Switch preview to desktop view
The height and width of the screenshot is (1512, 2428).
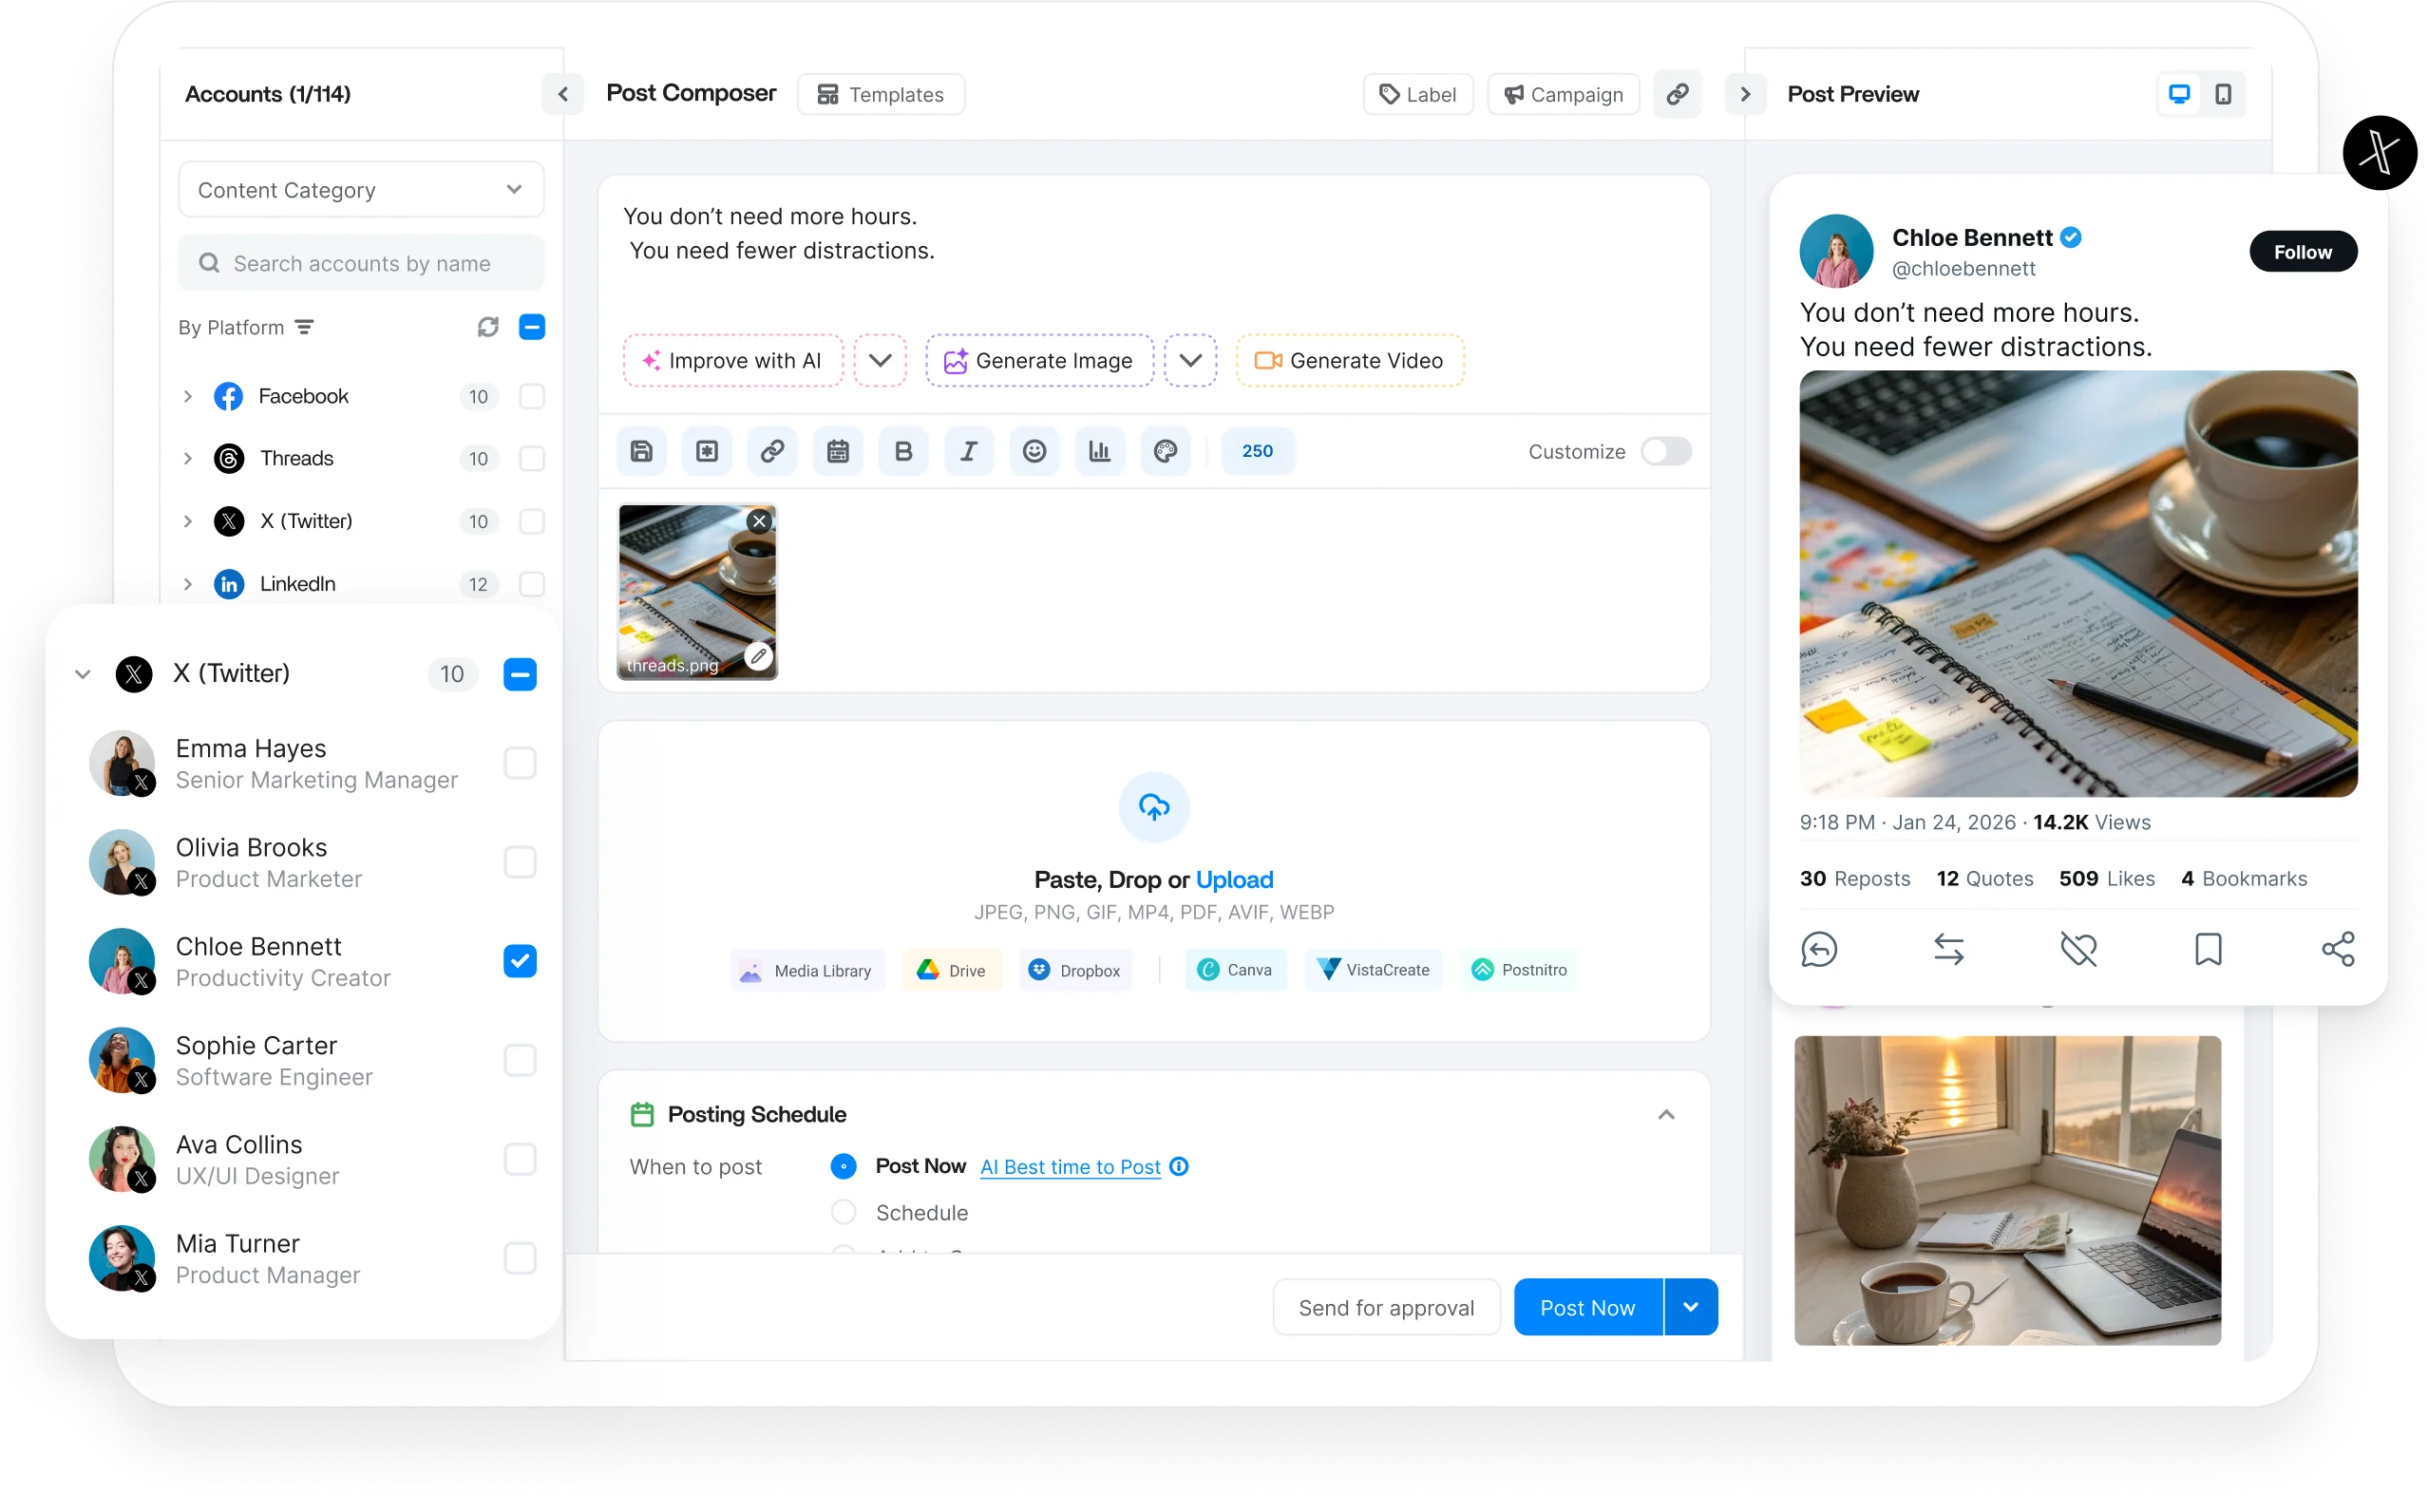click(2179, 94)
